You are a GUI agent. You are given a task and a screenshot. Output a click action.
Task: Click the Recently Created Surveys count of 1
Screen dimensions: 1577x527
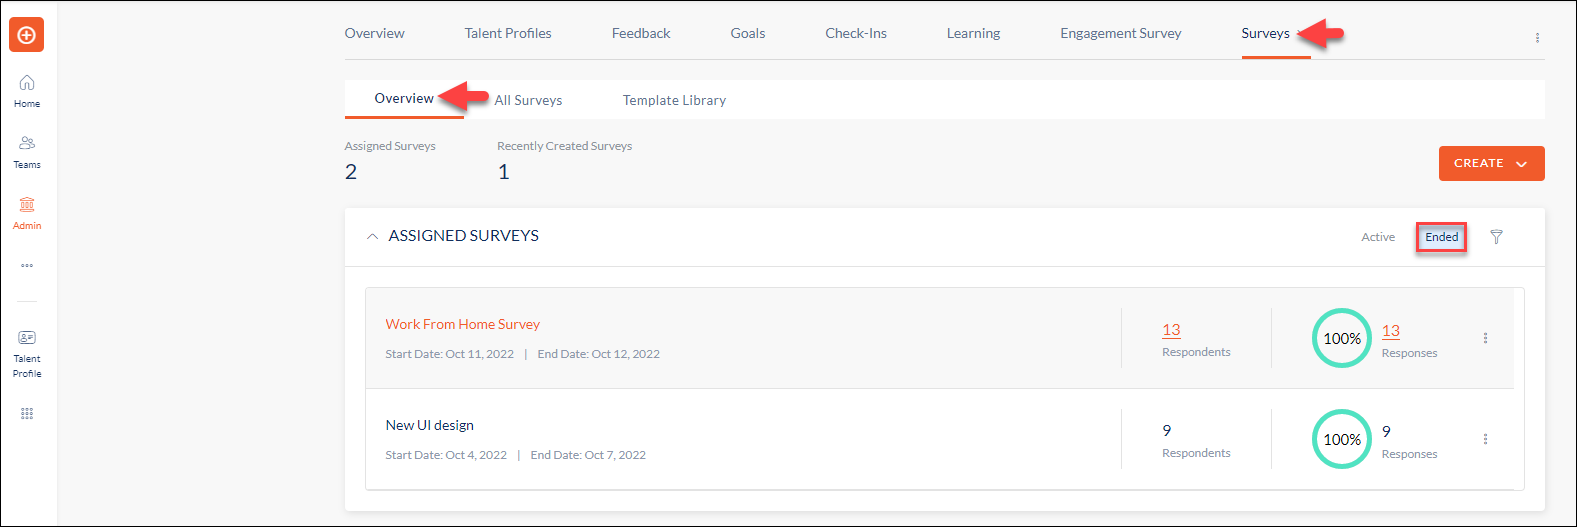[x=504, y=172]
